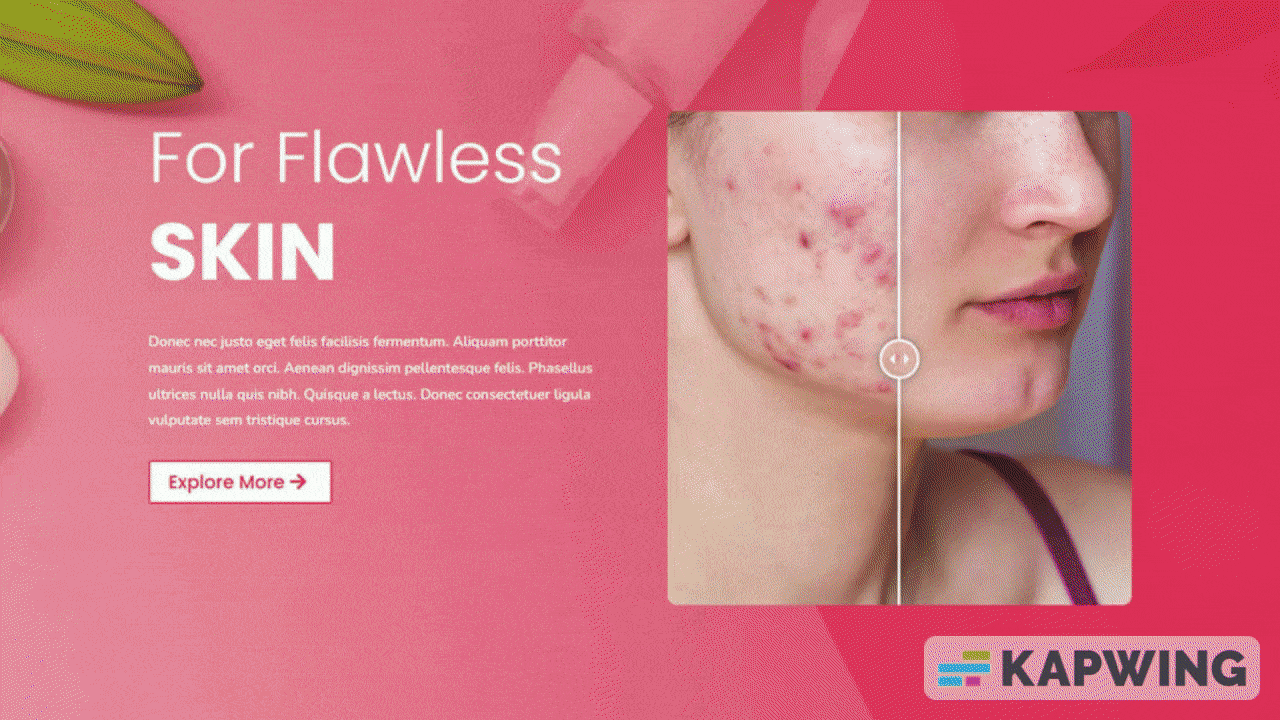Click the green leaf decoration

coord(98,50)
